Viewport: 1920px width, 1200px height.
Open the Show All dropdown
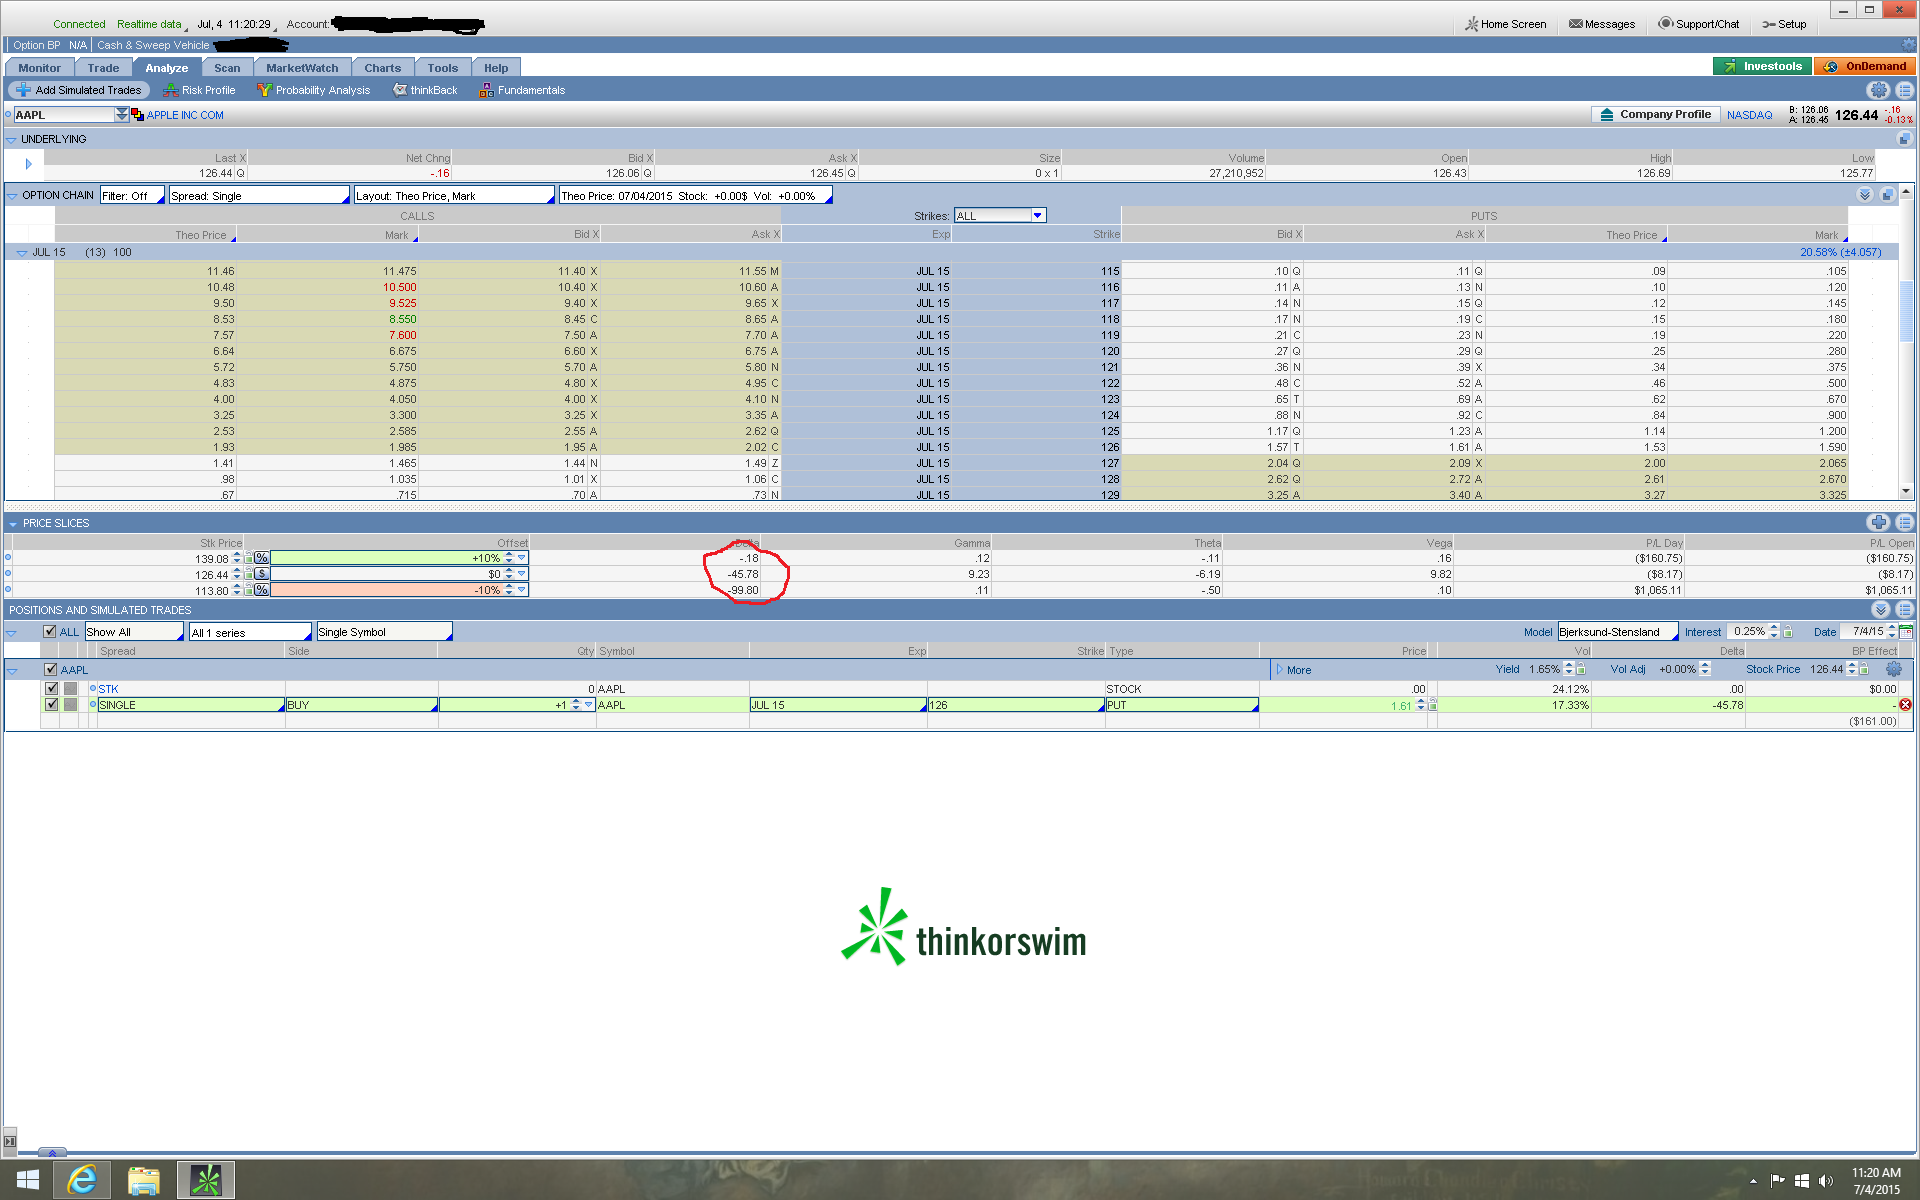(134, 632)
